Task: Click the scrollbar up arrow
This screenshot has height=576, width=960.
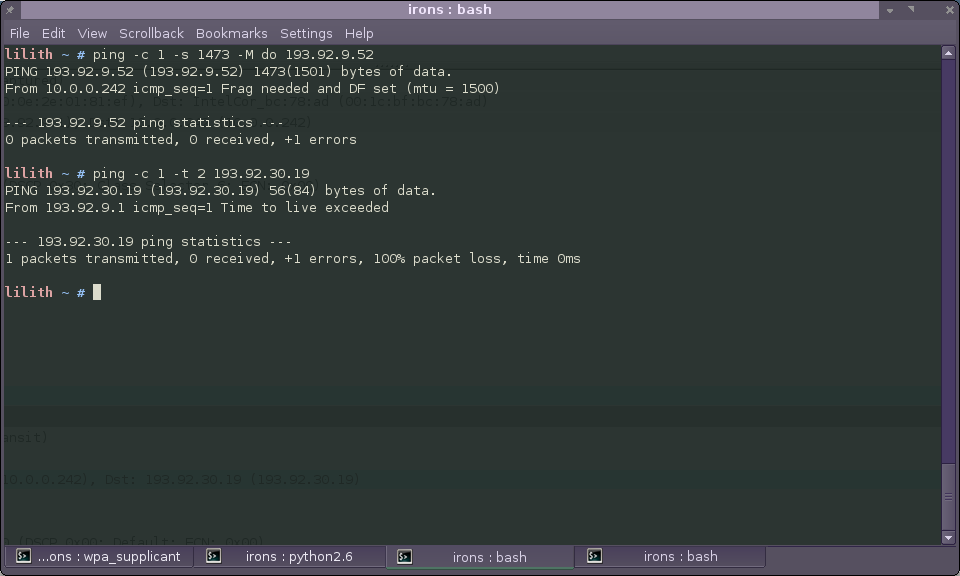Action: 948,53
